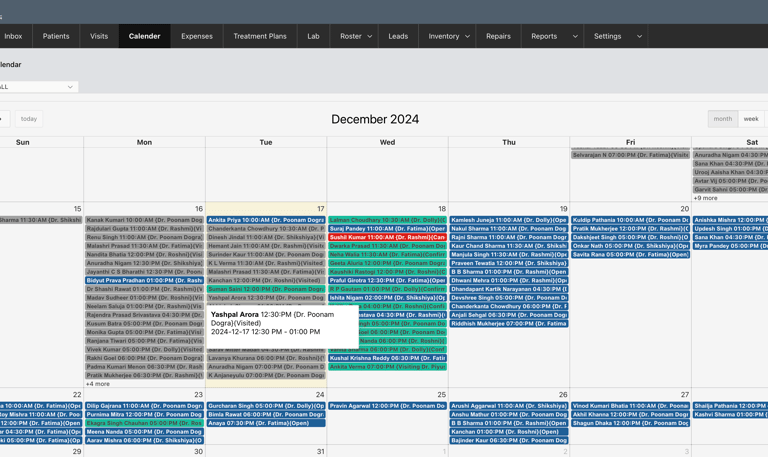This screenshot has height=457, width=768.
Task: Open Garvit Sahni 05:00 PM appointment
Action: coord(730,190)
